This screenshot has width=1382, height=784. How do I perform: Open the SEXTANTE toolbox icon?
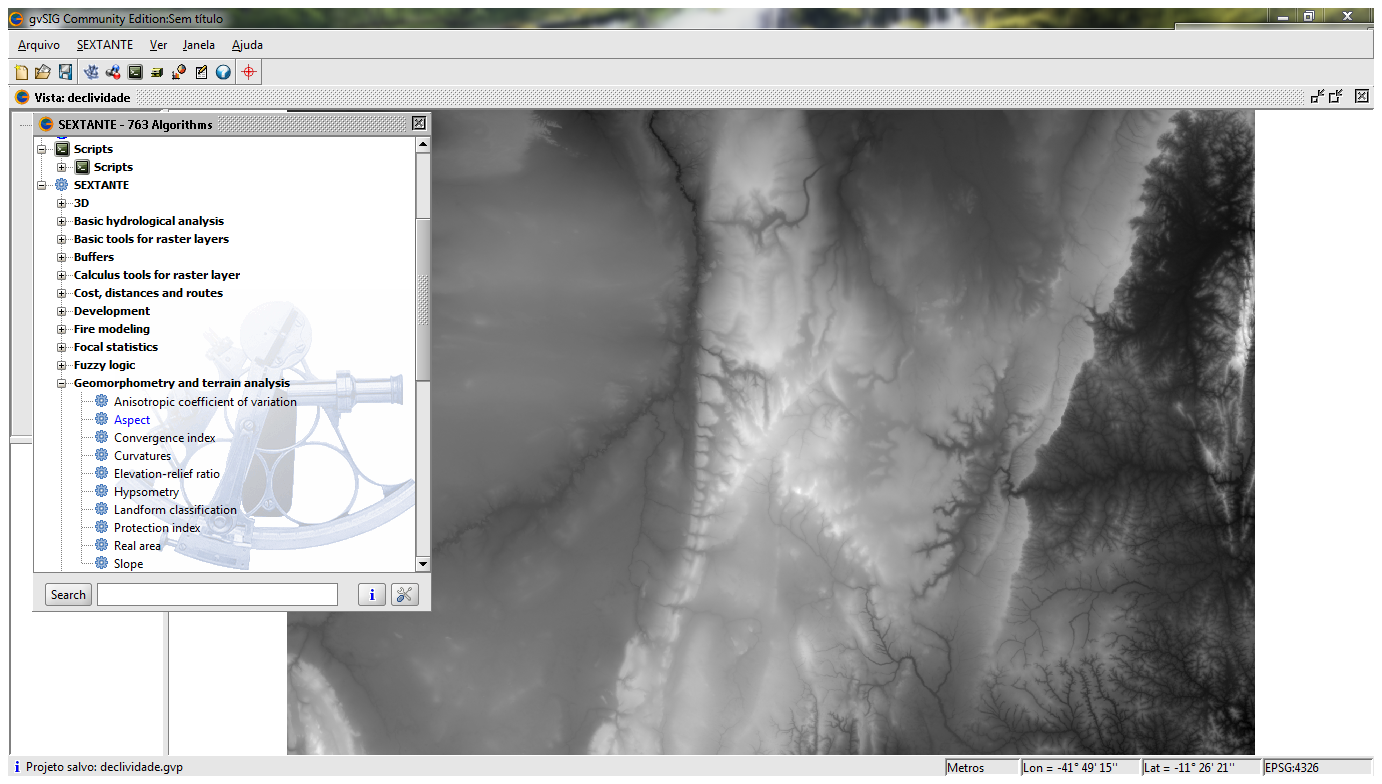point(92,72)
